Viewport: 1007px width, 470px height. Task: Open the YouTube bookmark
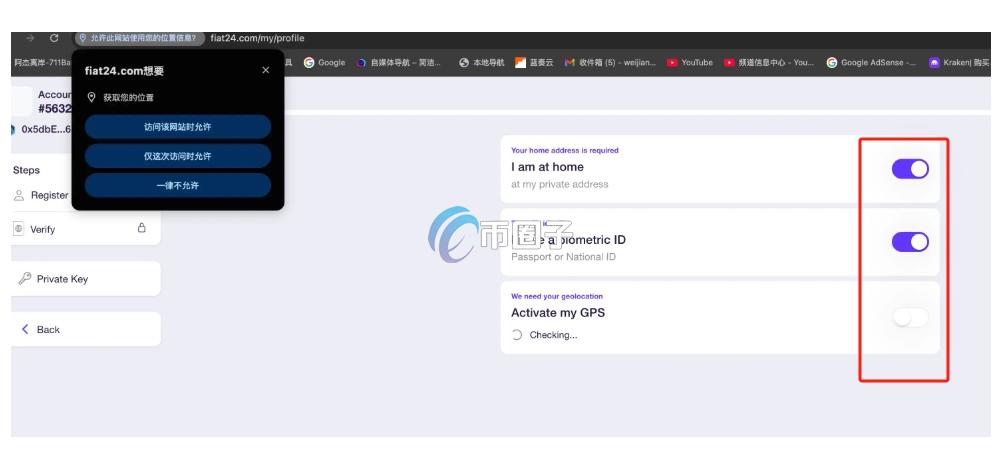point(690,62)
